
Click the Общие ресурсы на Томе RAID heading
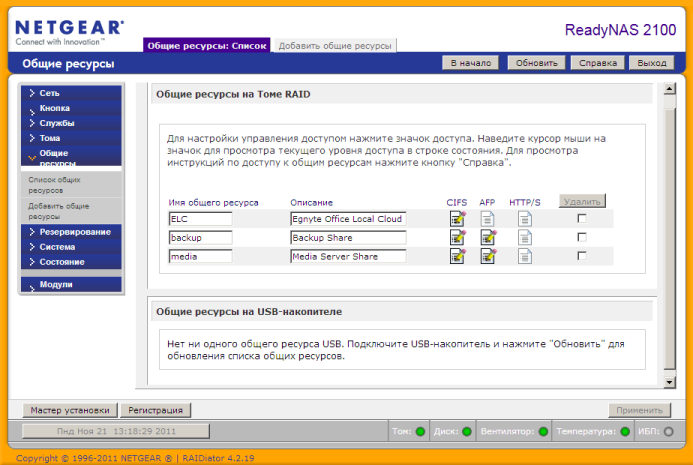(233, 94)
